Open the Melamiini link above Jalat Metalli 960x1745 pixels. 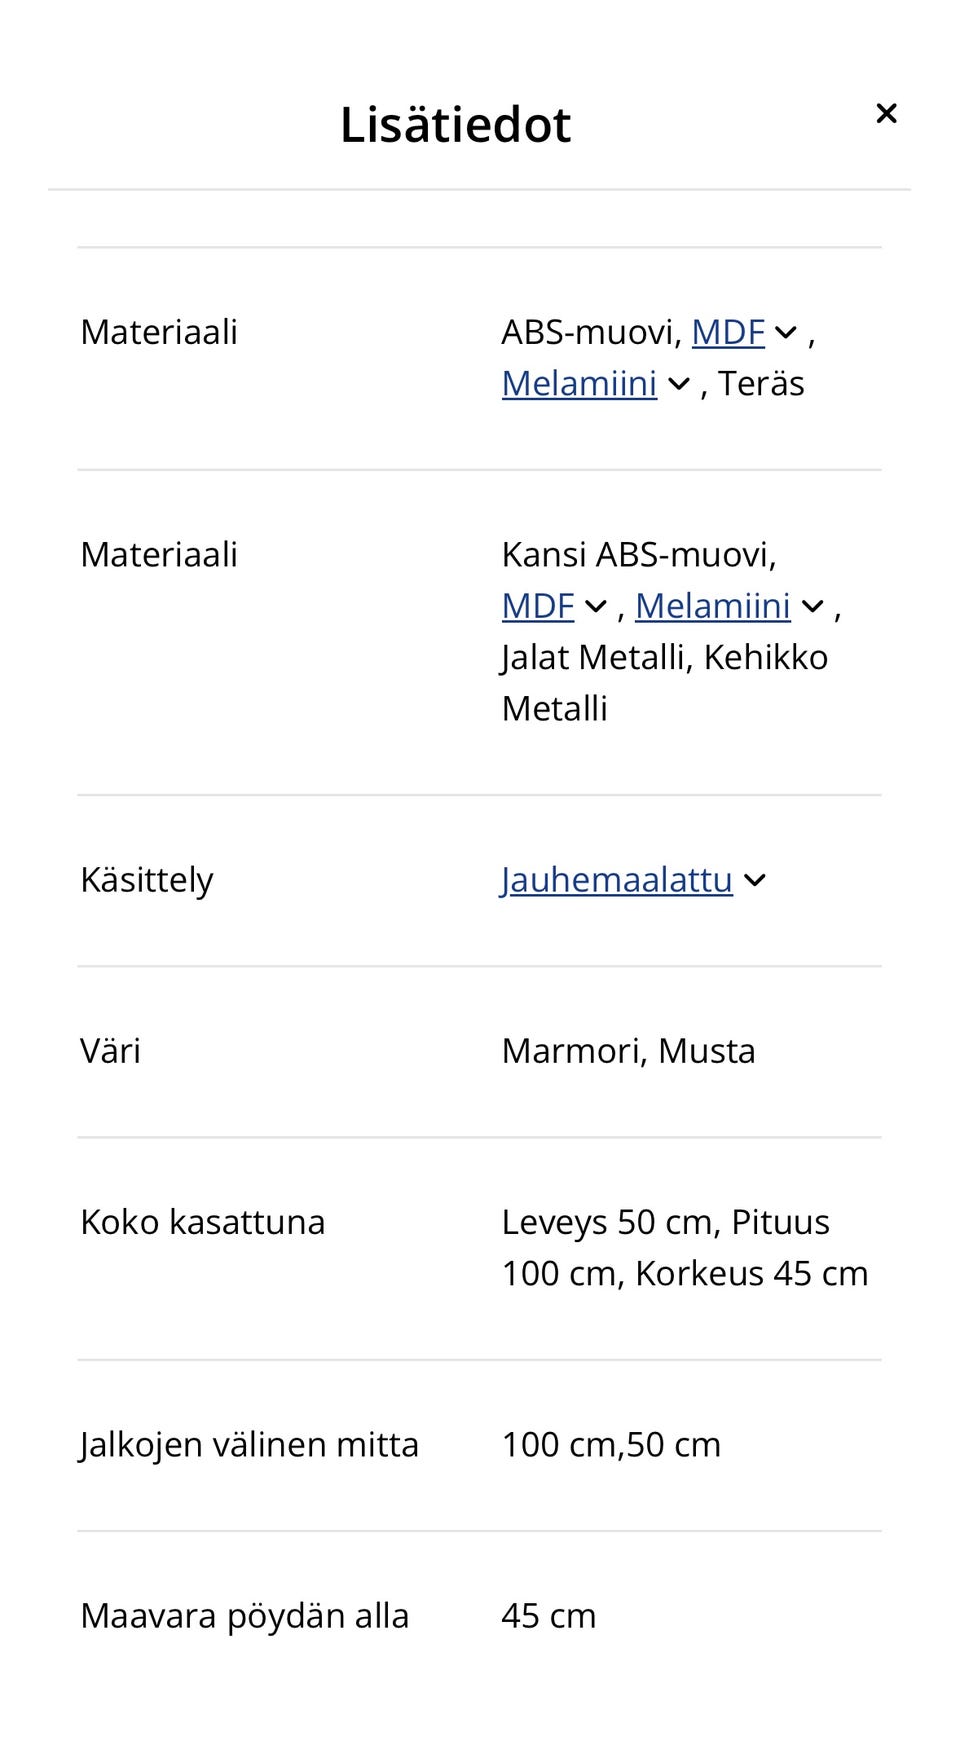tap(713, 606)
